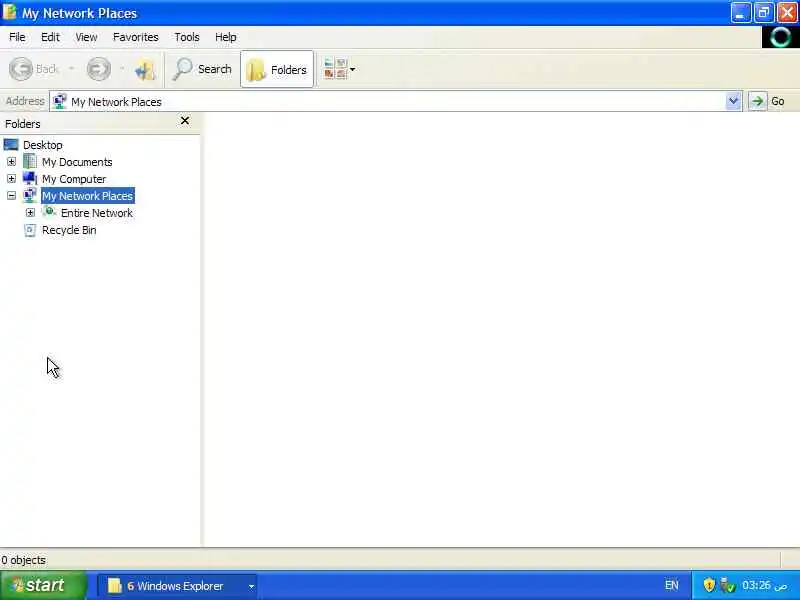The width and height of the screenshot is (800, 600).
Task: Click the Safely Remove Hardware tray icon
Action: (x=727, y=585)
